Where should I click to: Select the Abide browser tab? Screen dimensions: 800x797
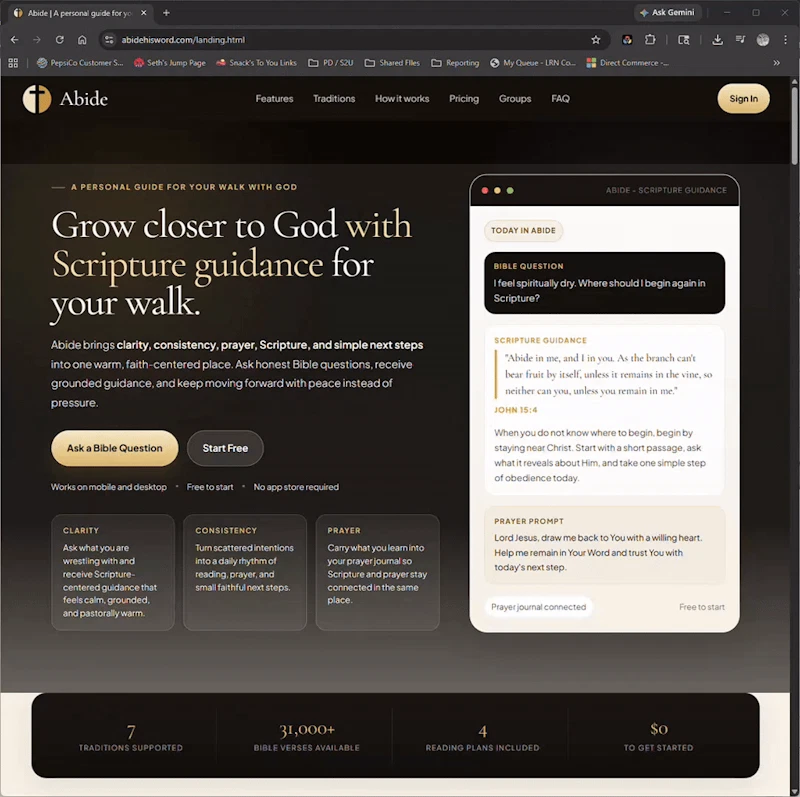[81, 13]
